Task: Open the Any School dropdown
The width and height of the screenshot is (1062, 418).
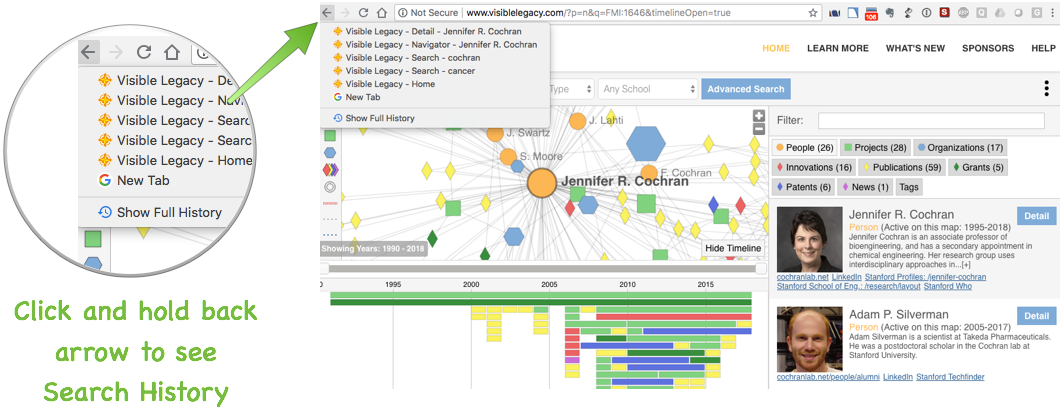Action: point(648,89)
